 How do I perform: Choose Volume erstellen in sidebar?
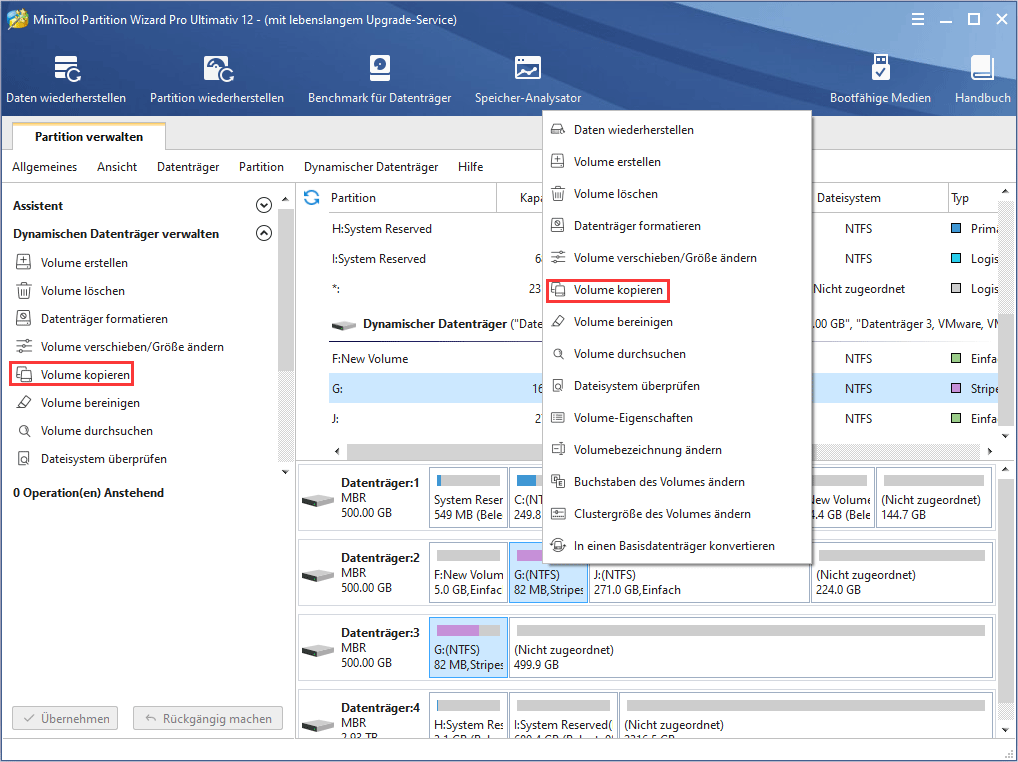click(x=84, y=263)
